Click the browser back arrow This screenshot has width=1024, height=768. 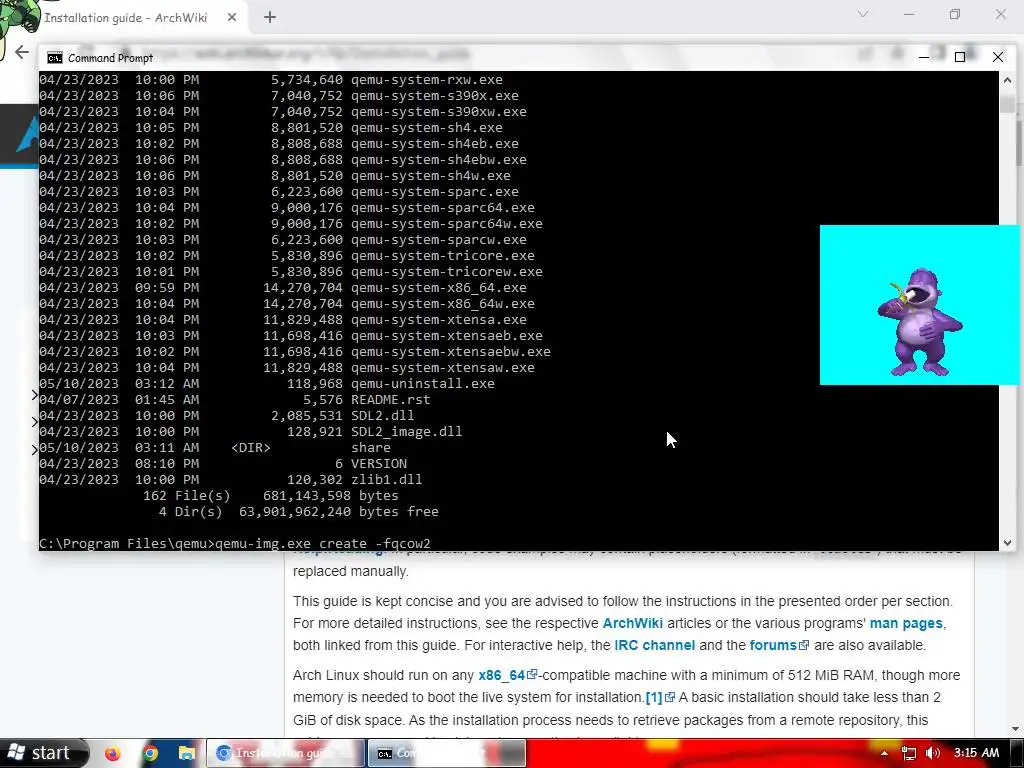[x=22, y=52]
